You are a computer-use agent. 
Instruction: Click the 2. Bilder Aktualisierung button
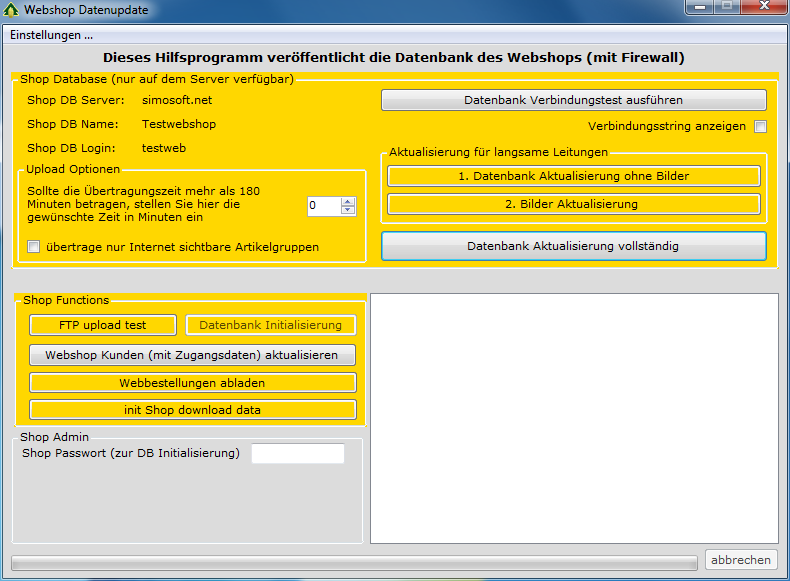(x=573, y=204)
